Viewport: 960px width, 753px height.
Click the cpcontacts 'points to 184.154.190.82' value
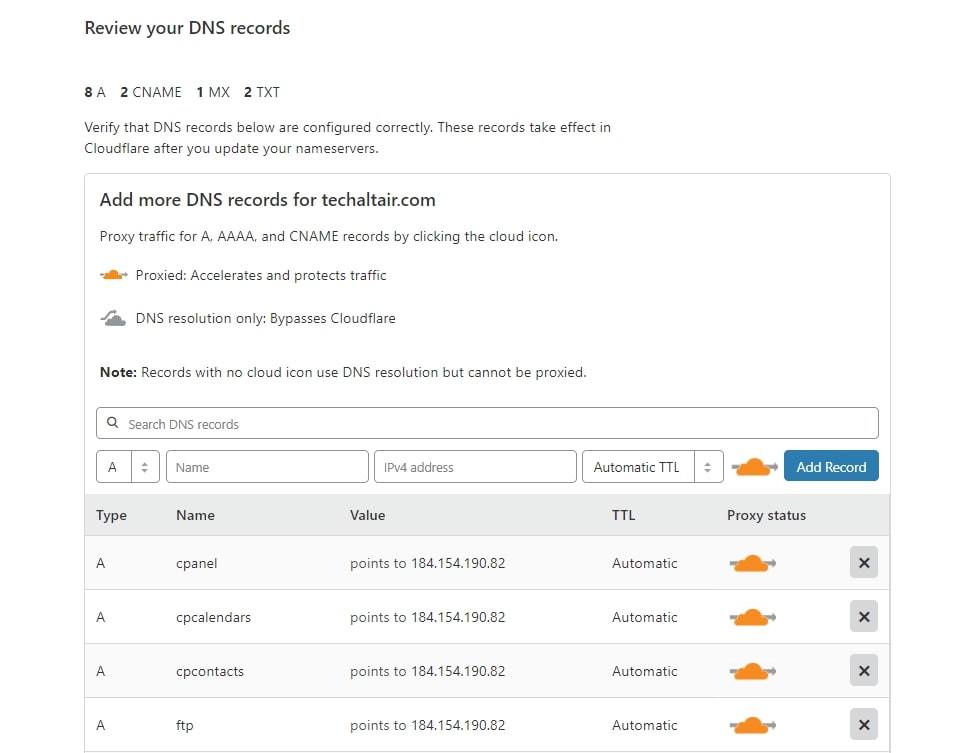(428, 671)
